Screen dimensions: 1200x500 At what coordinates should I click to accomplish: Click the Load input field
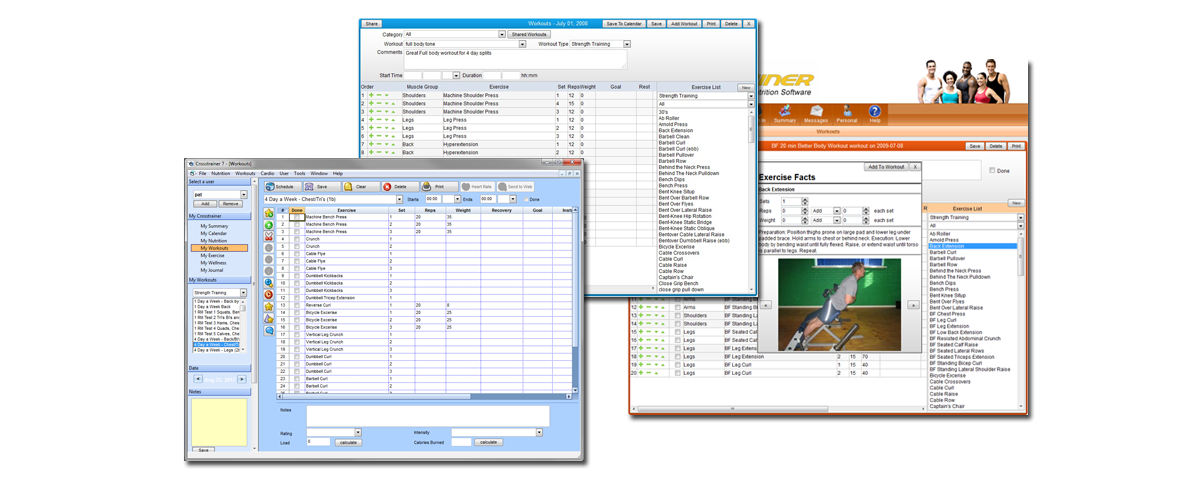tap(318, 441)
